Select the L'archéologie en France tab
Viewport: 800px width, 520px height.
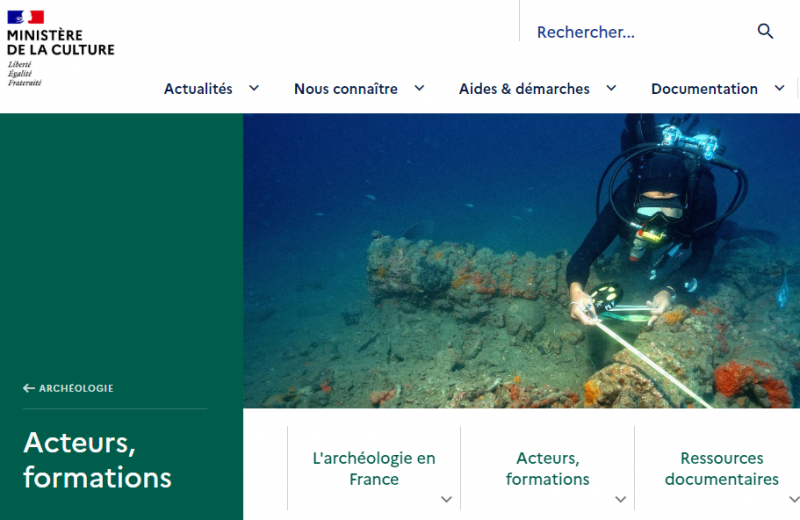[374, 468]
